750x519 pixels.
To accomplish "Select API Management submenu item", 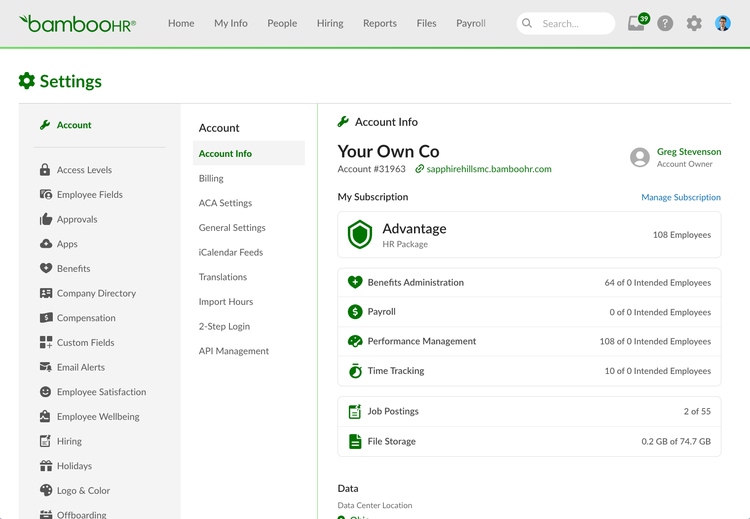I will pyautogui.click(x=234, y=351).
